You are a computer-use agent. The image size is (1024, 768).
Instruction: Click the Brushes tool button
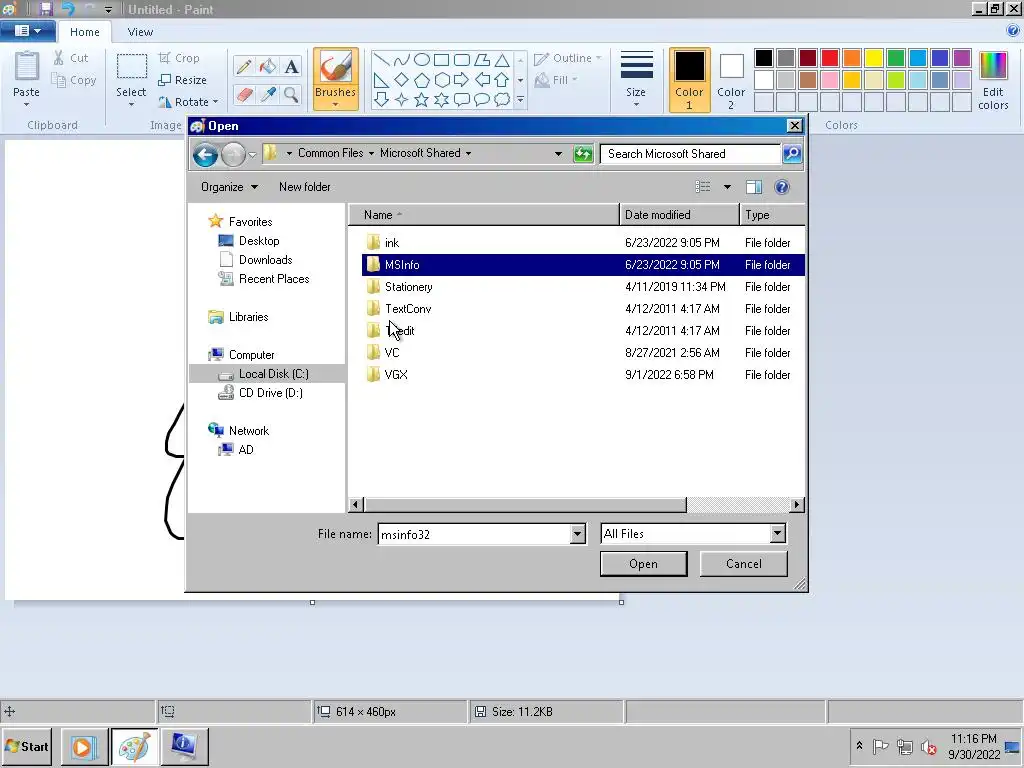pos(336,78)
